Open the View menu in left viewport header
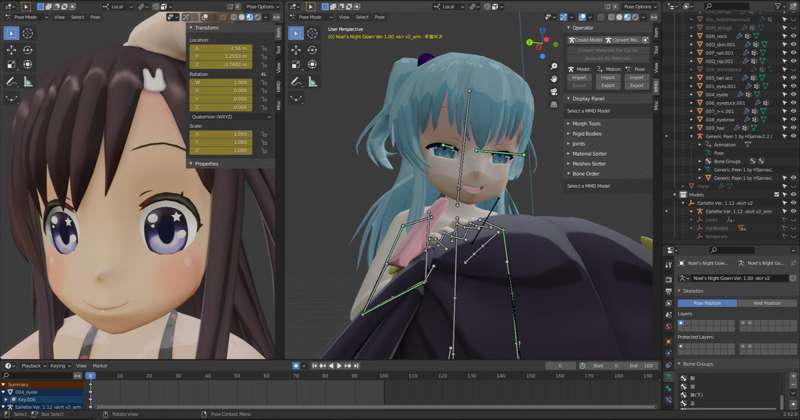 coord(60,17)
